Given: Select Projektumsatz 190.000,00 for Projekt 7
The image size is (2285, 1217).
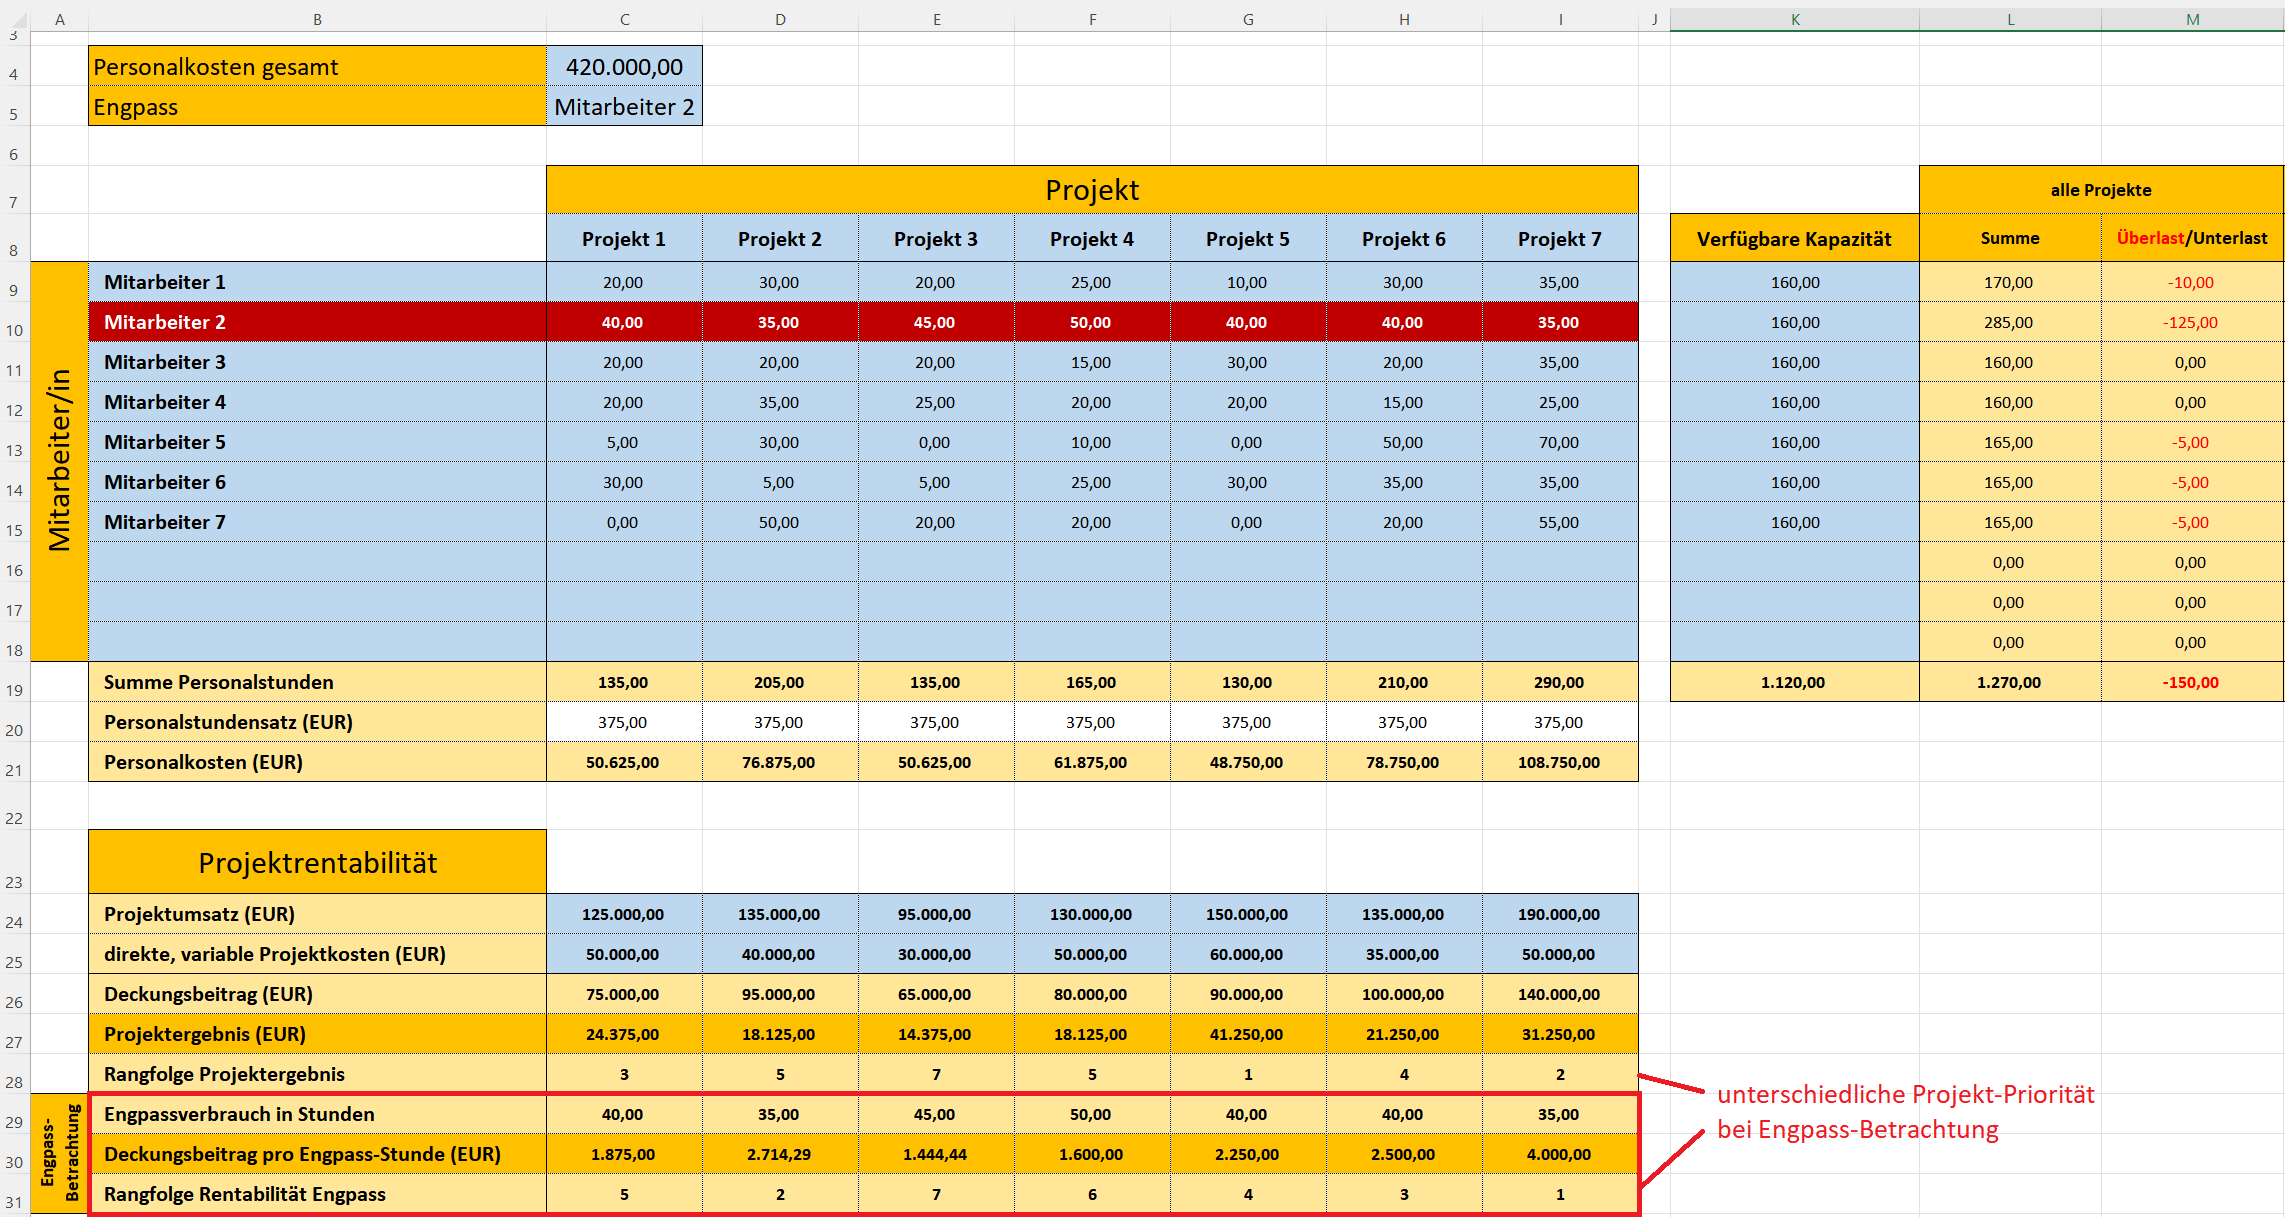Looking at the screenshot, I should (1560, 914).
